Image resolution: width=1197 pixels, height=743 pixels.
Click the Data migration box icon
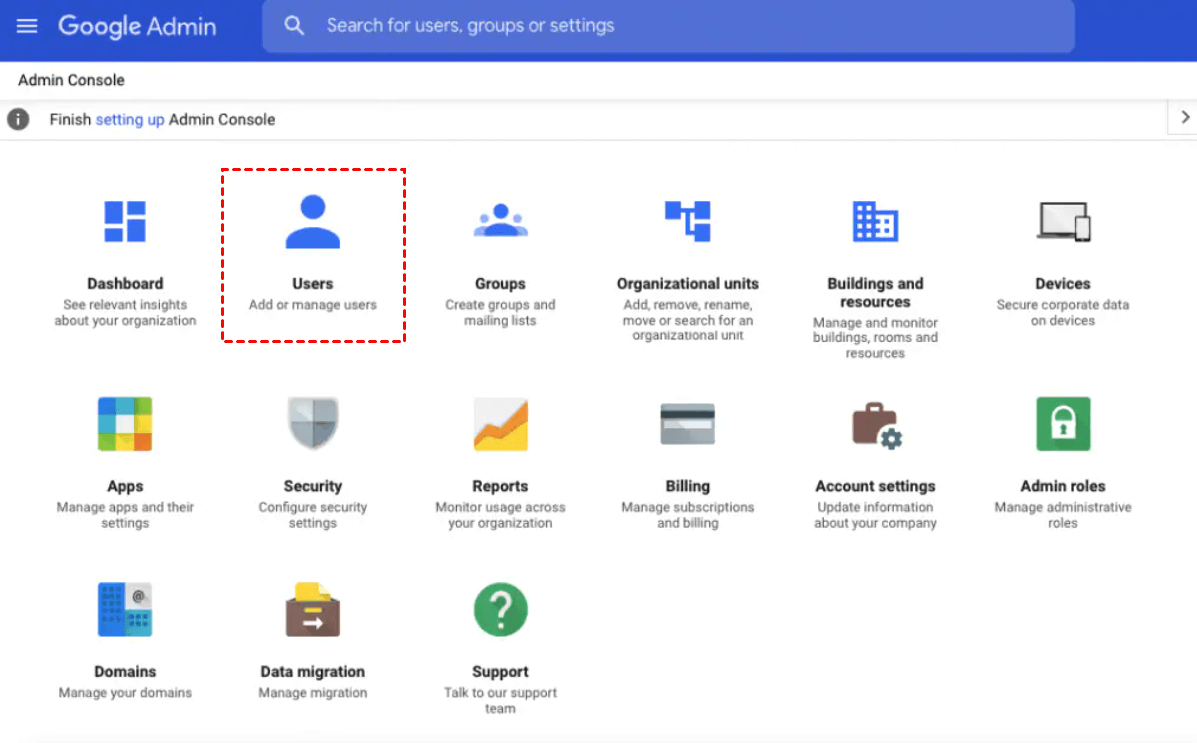click(313, 609)
